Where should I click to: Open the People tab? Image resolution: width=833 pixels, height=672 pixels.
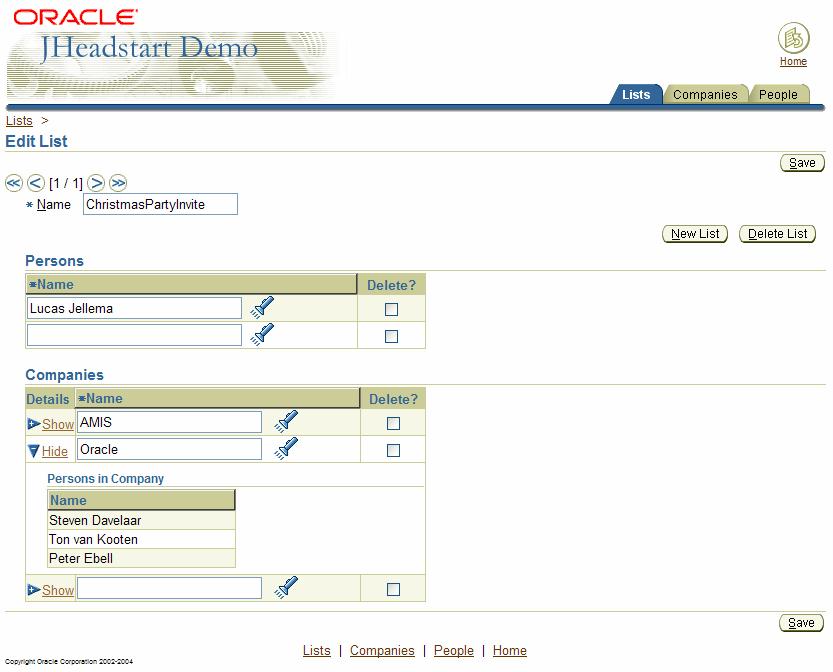point(778,95)
